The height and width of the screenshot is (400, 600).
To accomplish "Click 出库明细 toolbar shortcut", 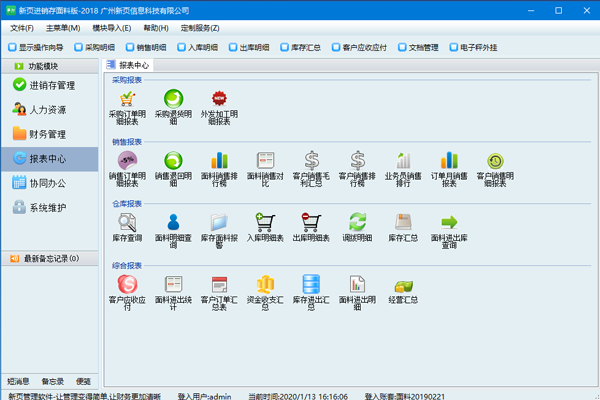I will coord(249,47).
